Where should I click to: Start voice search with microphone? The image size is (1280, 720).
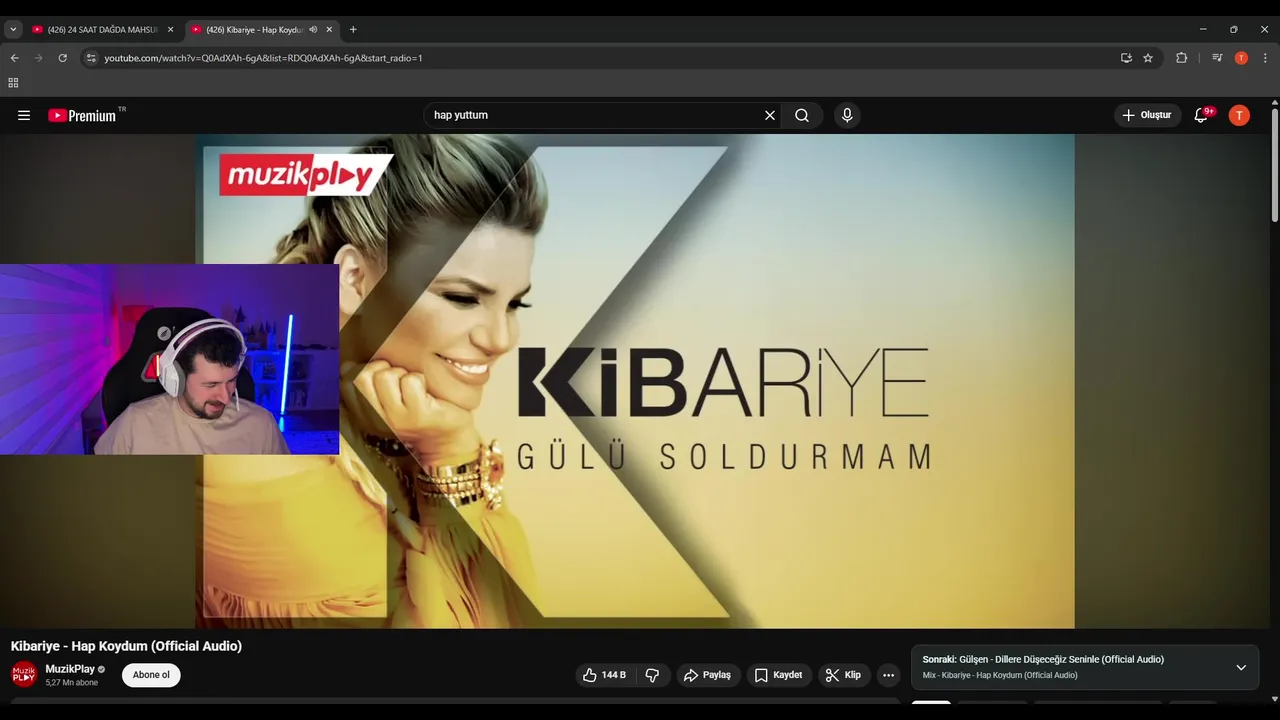point(847,115)
